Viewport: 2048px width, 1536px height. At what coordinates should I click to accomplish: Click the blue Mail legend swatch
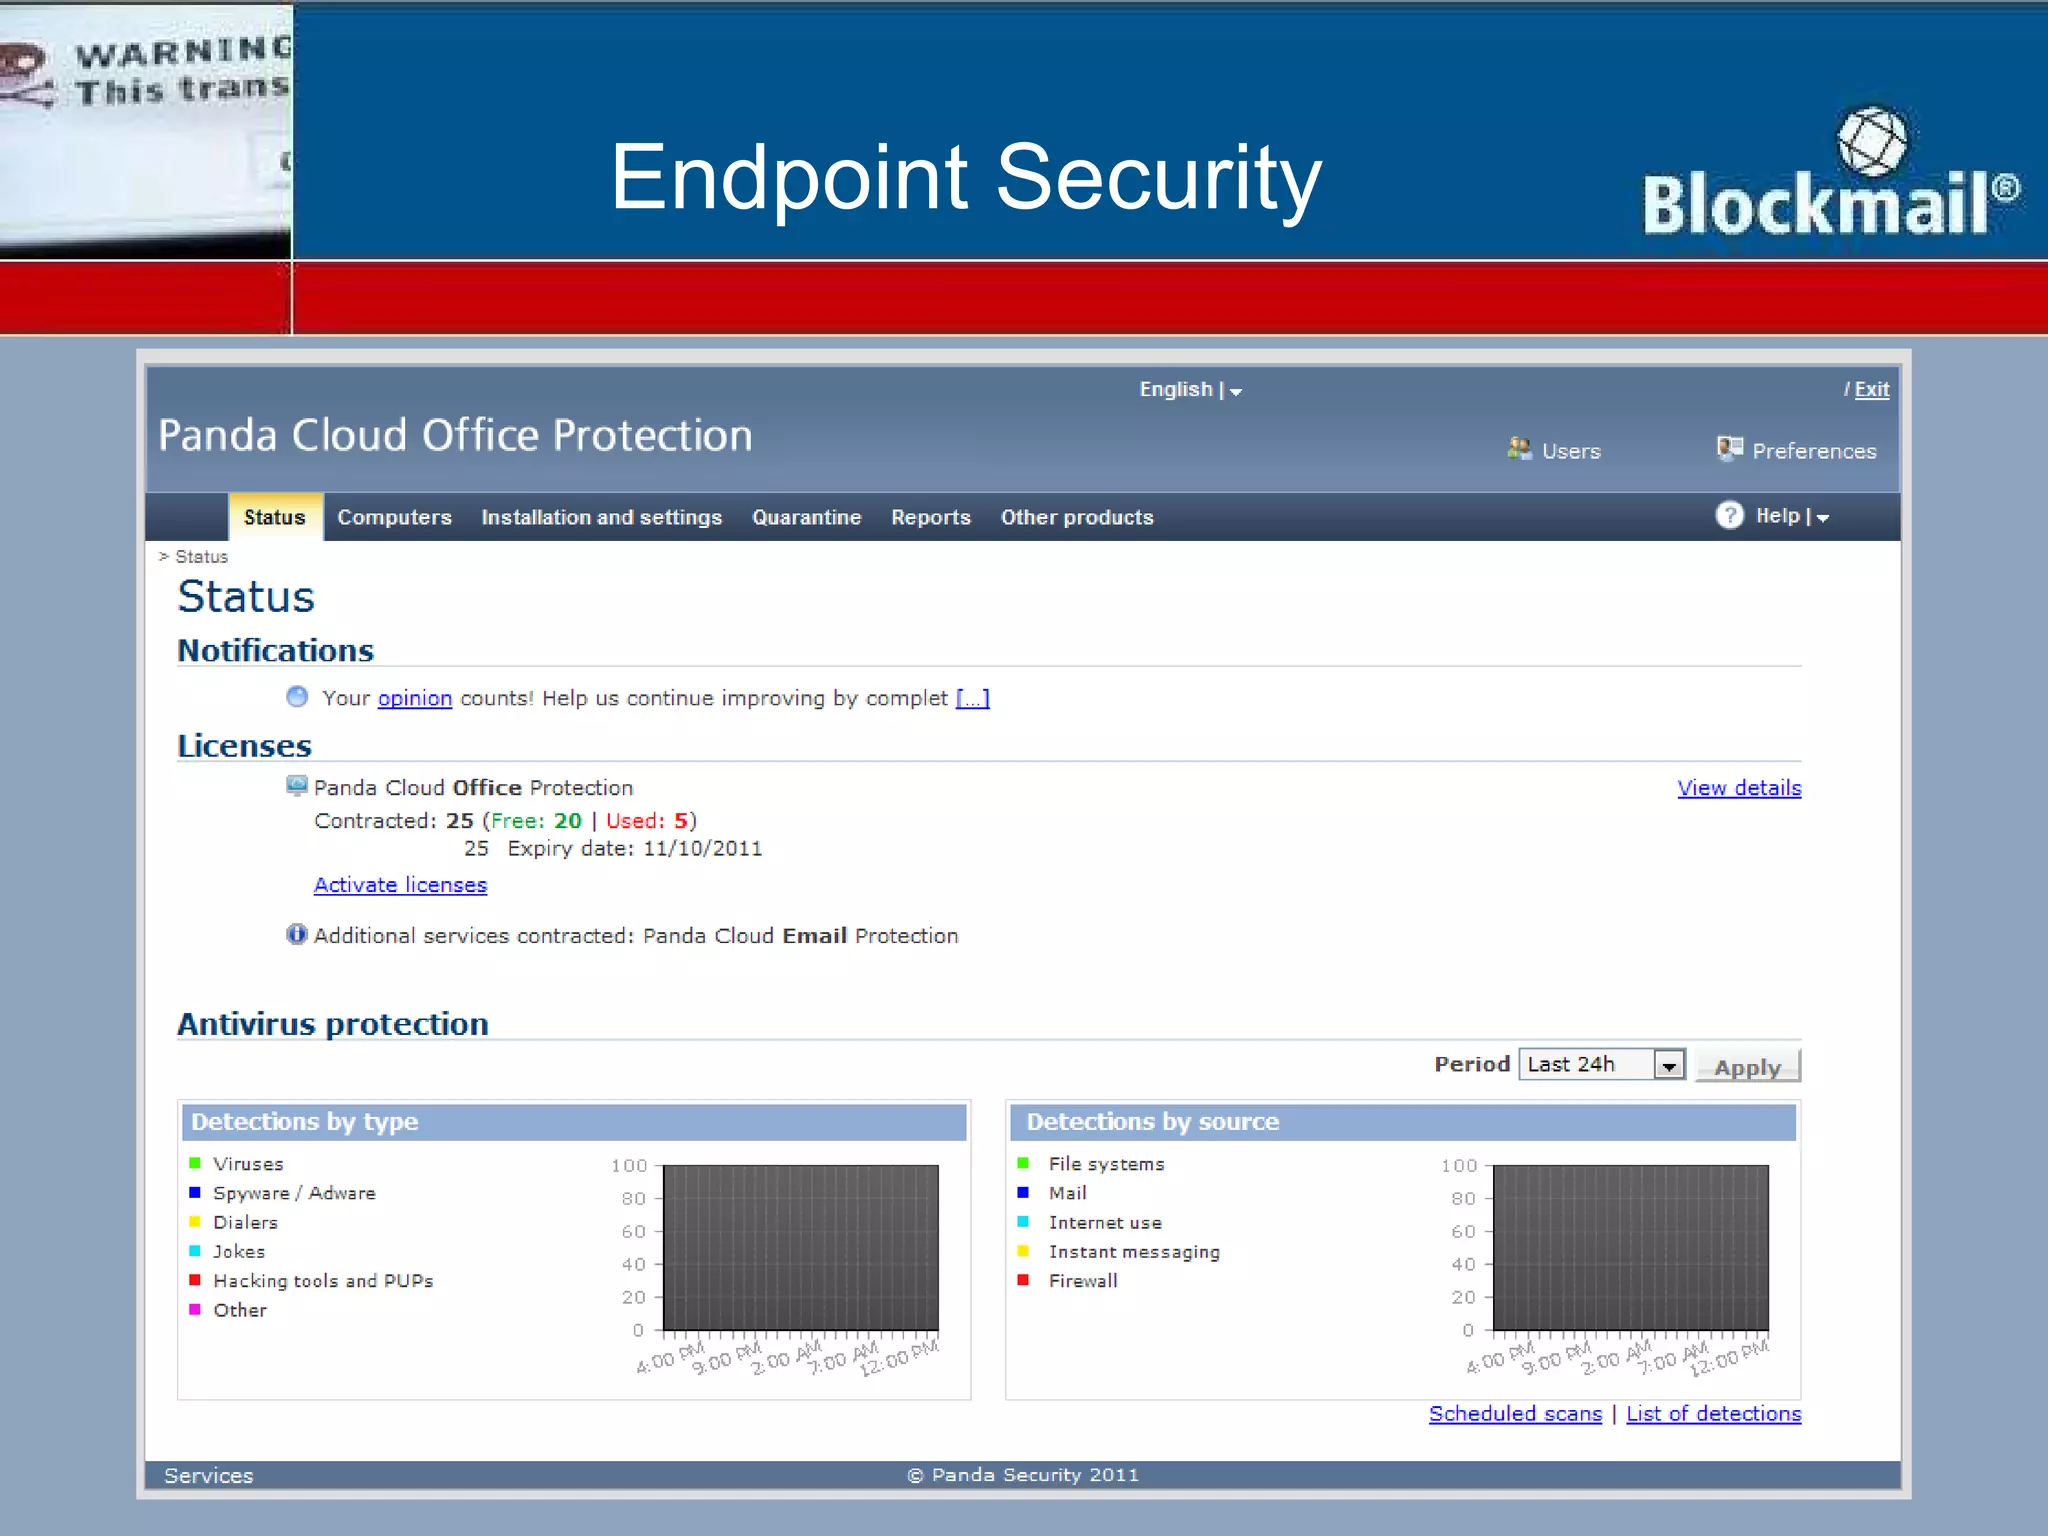(1023, 1192)
